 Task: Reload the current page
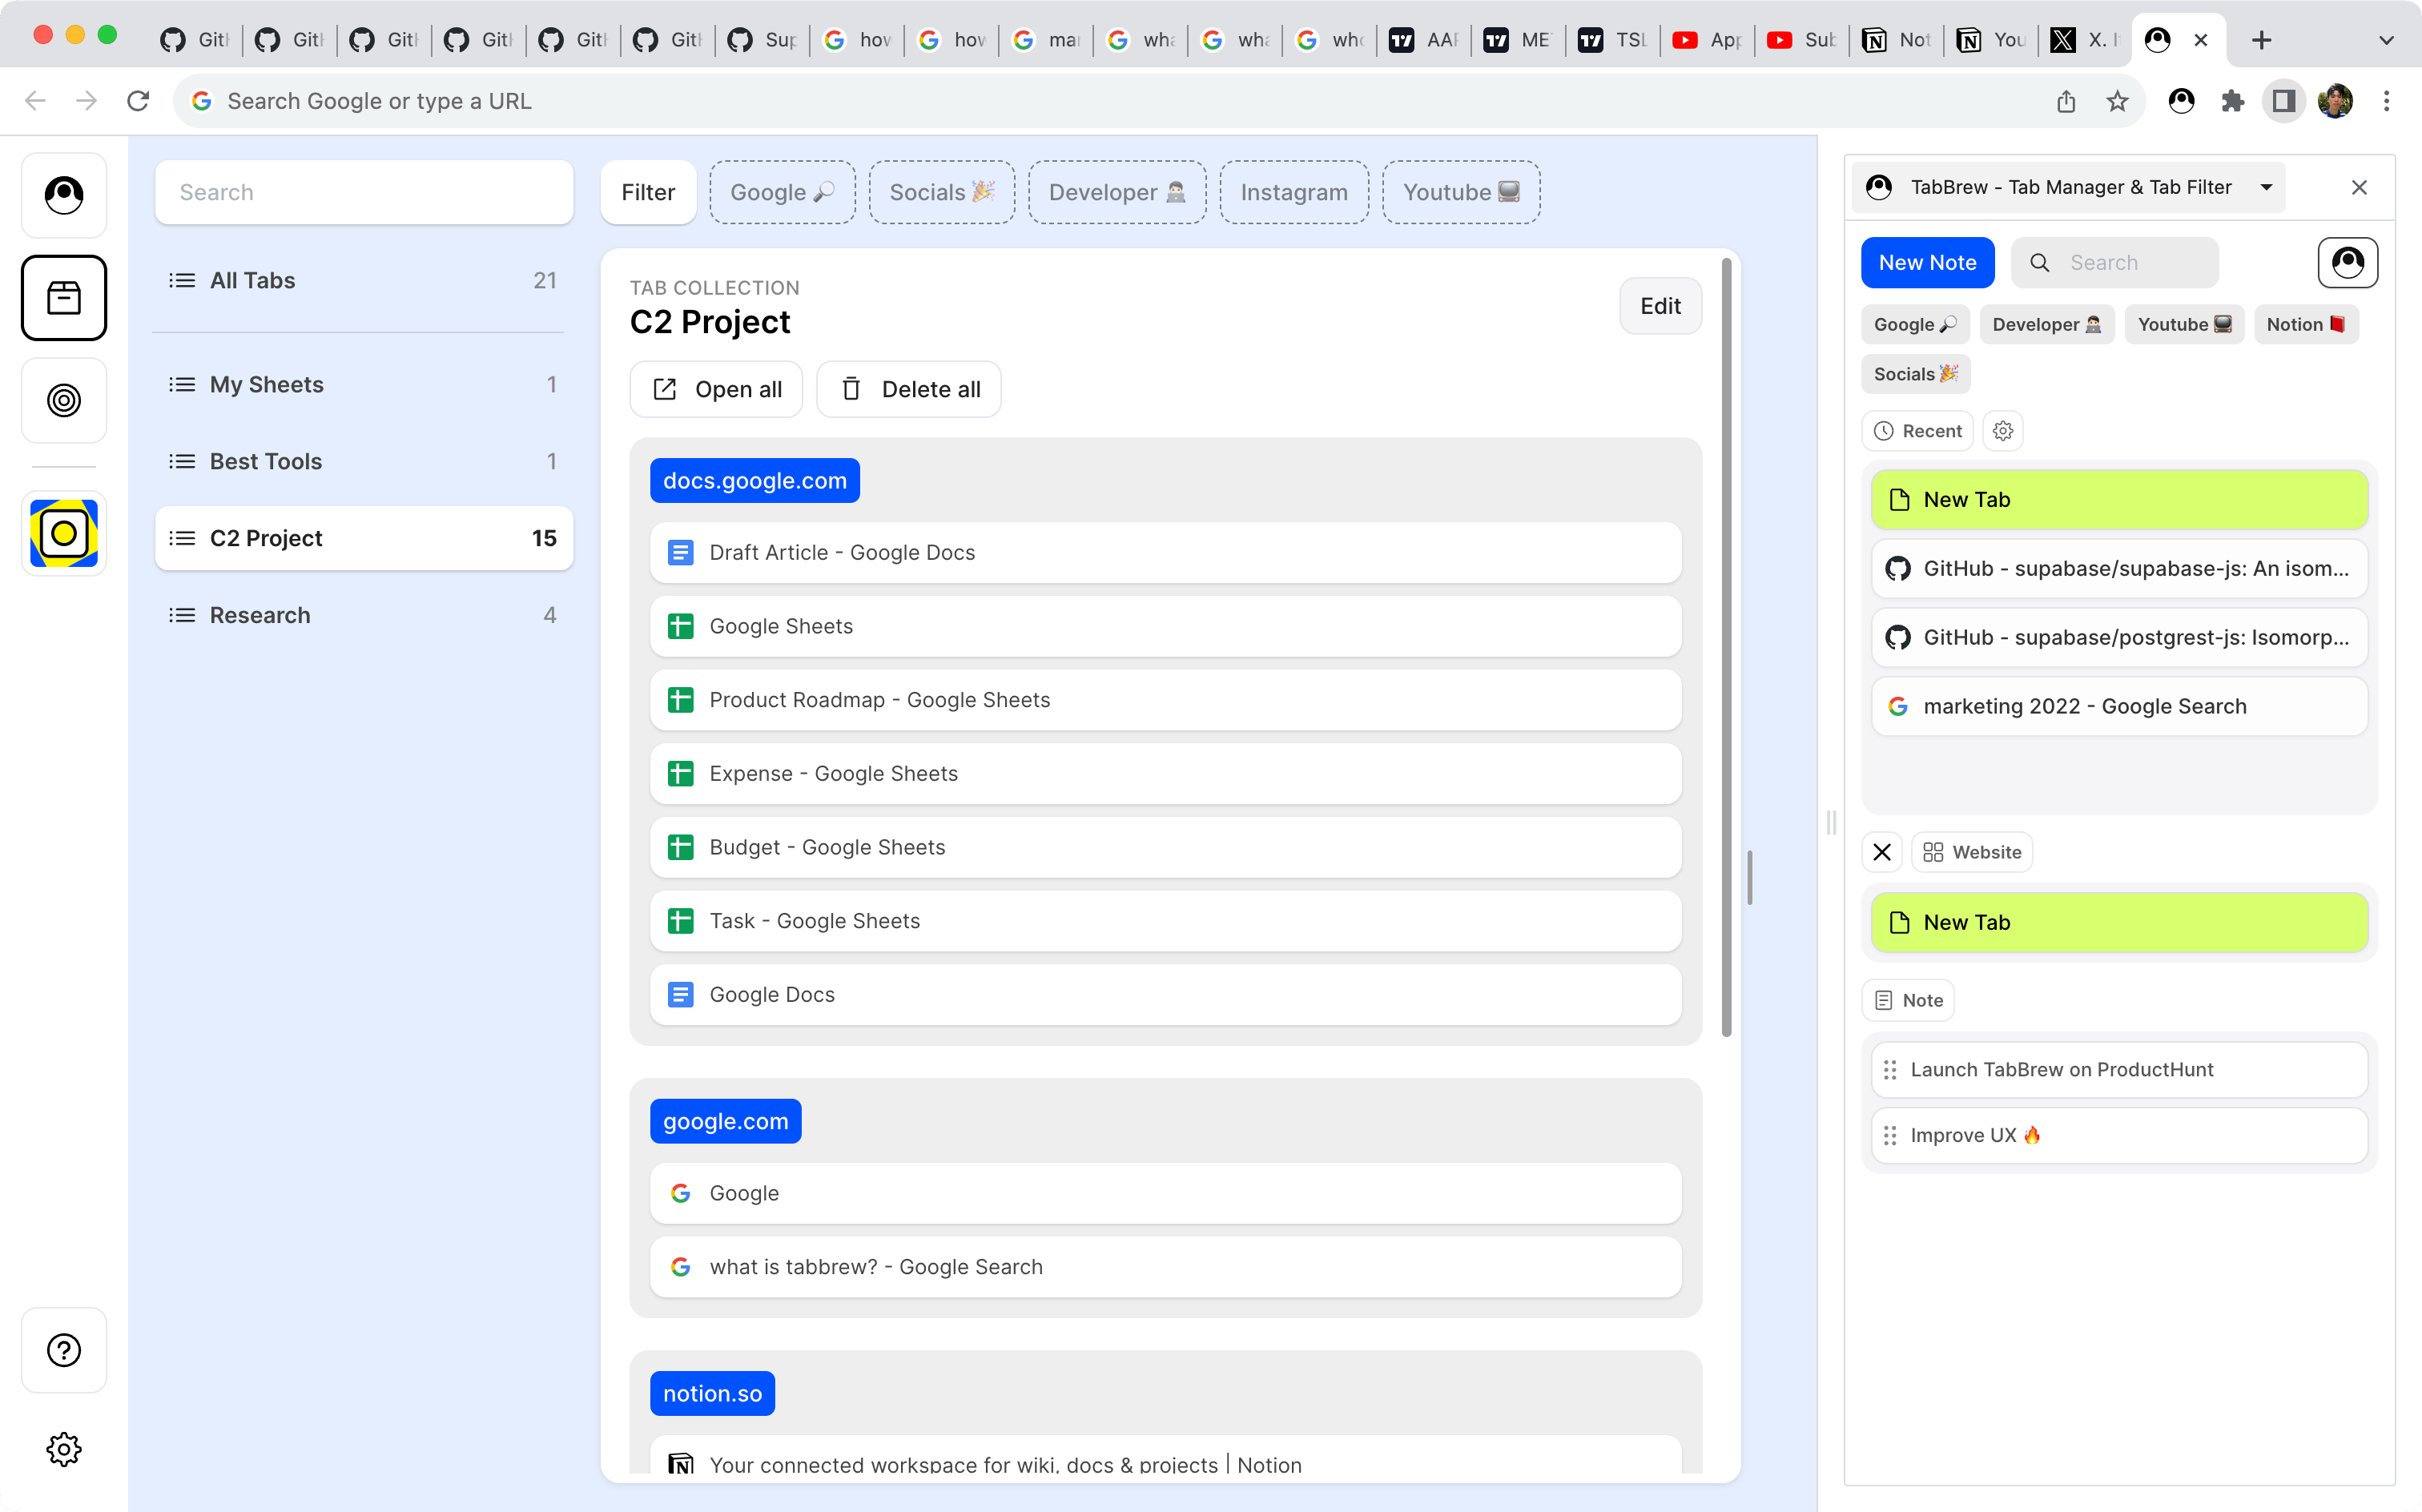click(138, 101)
